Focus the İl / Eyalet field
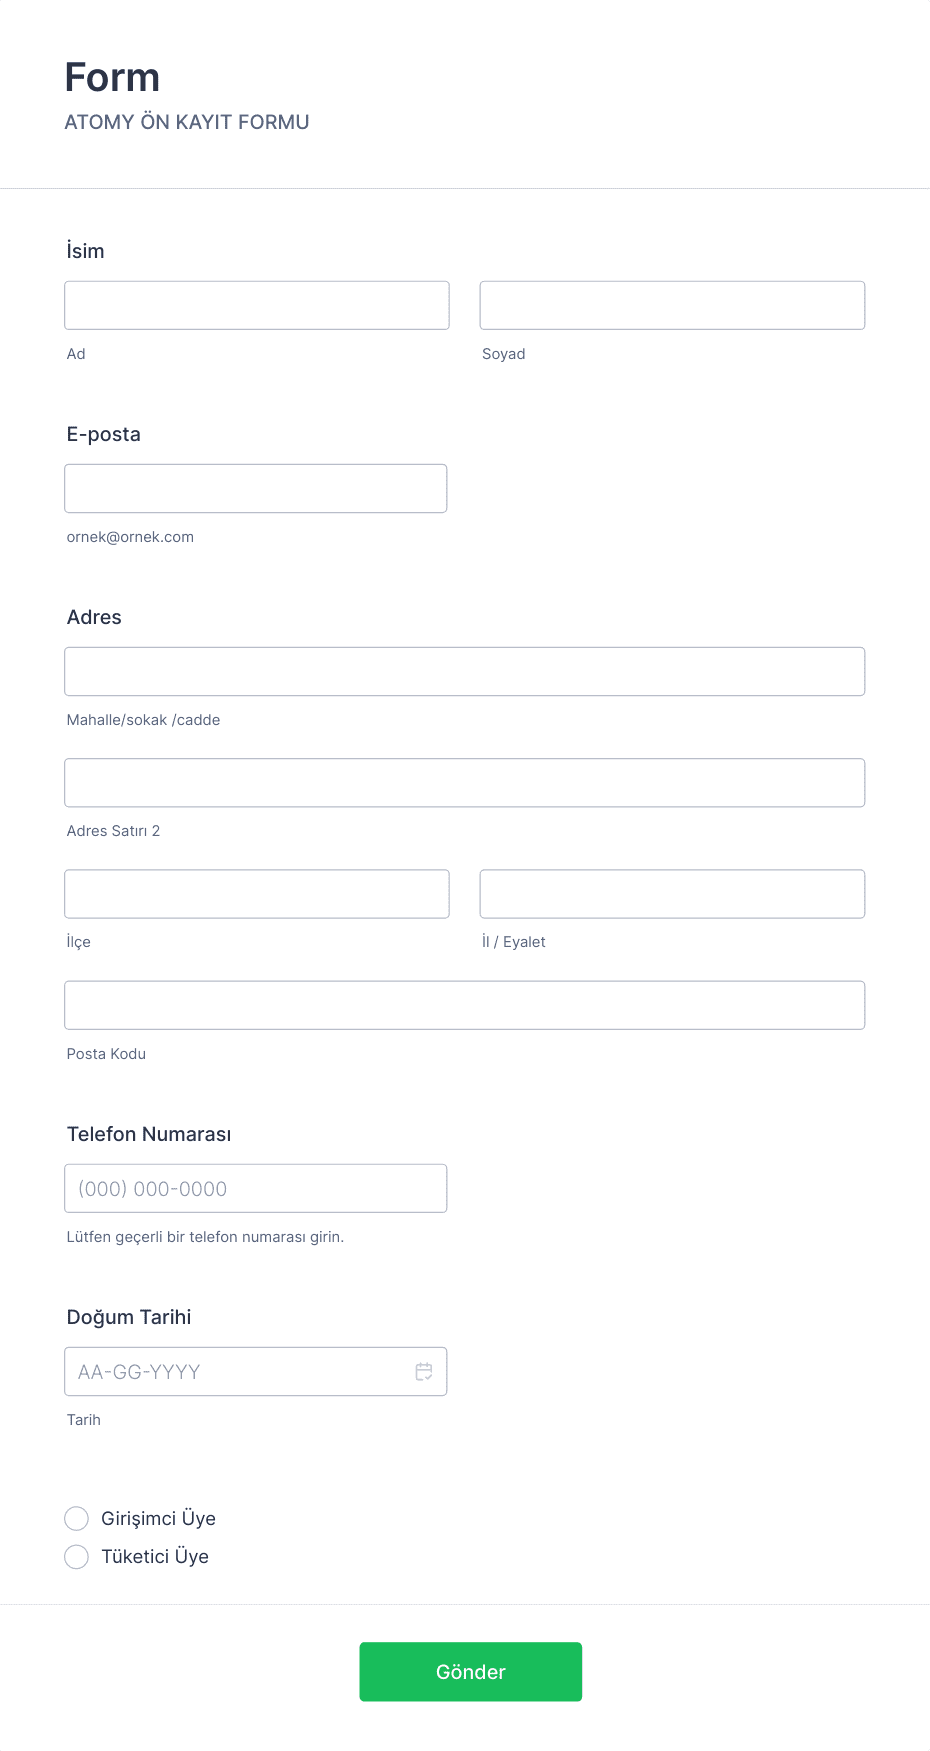Viewport: 930px width, 1751px height. coord(672,894)
